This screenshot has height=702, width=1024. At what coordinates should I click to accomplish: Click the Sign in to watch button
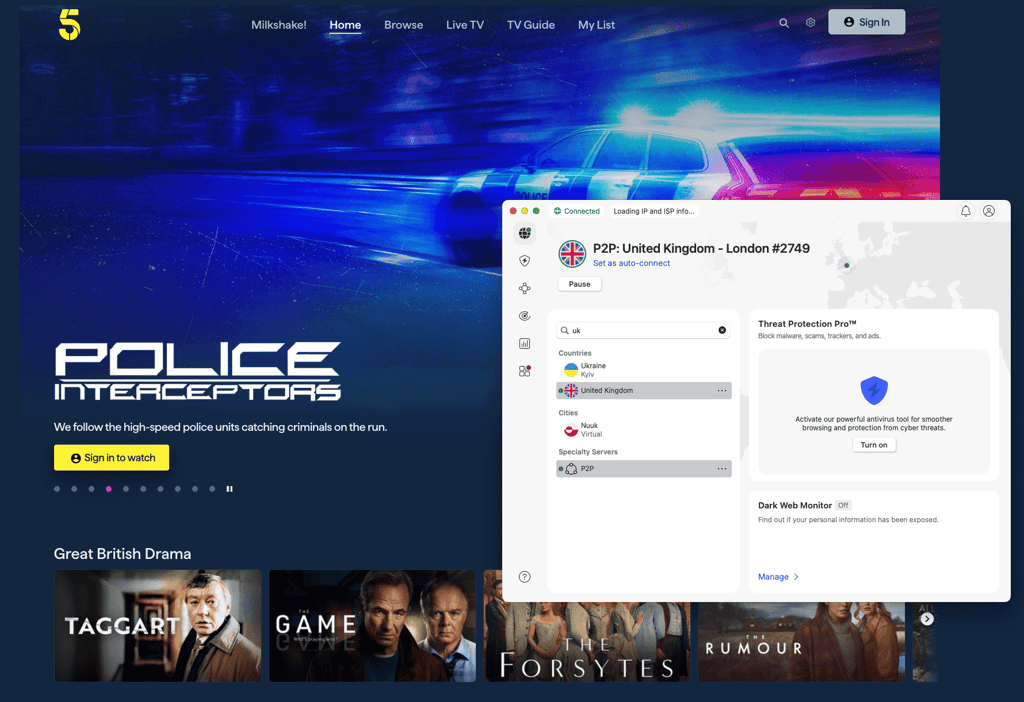112,458
